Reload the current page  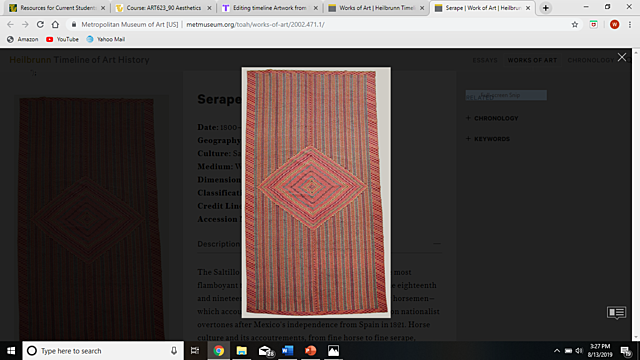40,24
